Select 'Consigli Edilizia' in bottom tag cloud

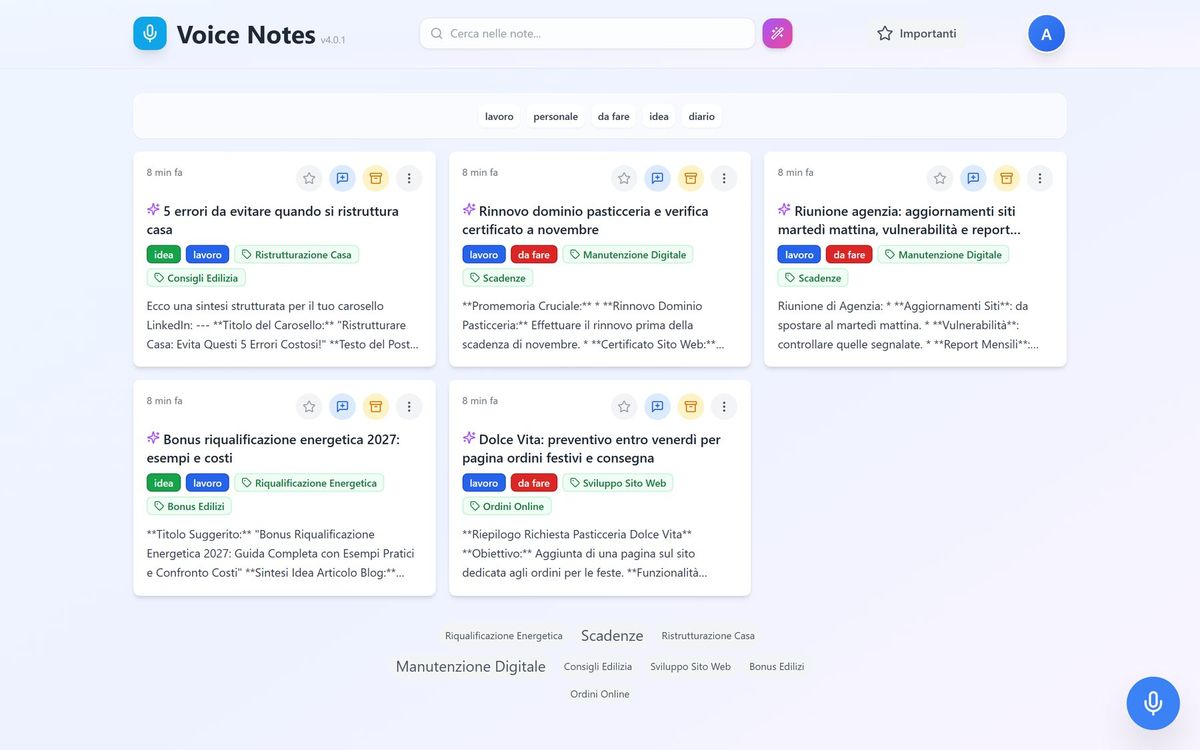point(598,667)
